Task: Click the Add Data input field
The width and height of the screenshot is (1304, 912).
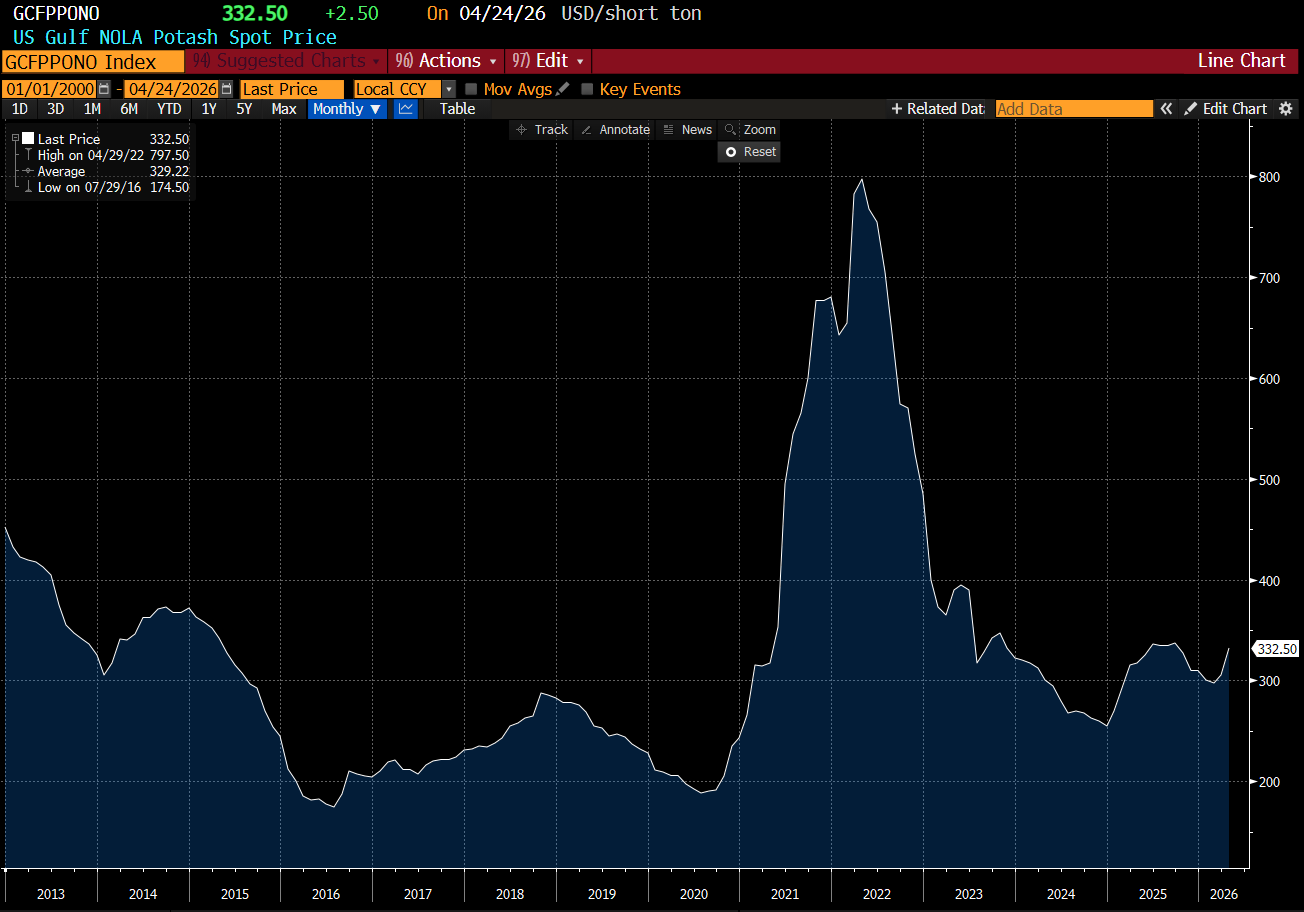Action: click(1074, 109)
